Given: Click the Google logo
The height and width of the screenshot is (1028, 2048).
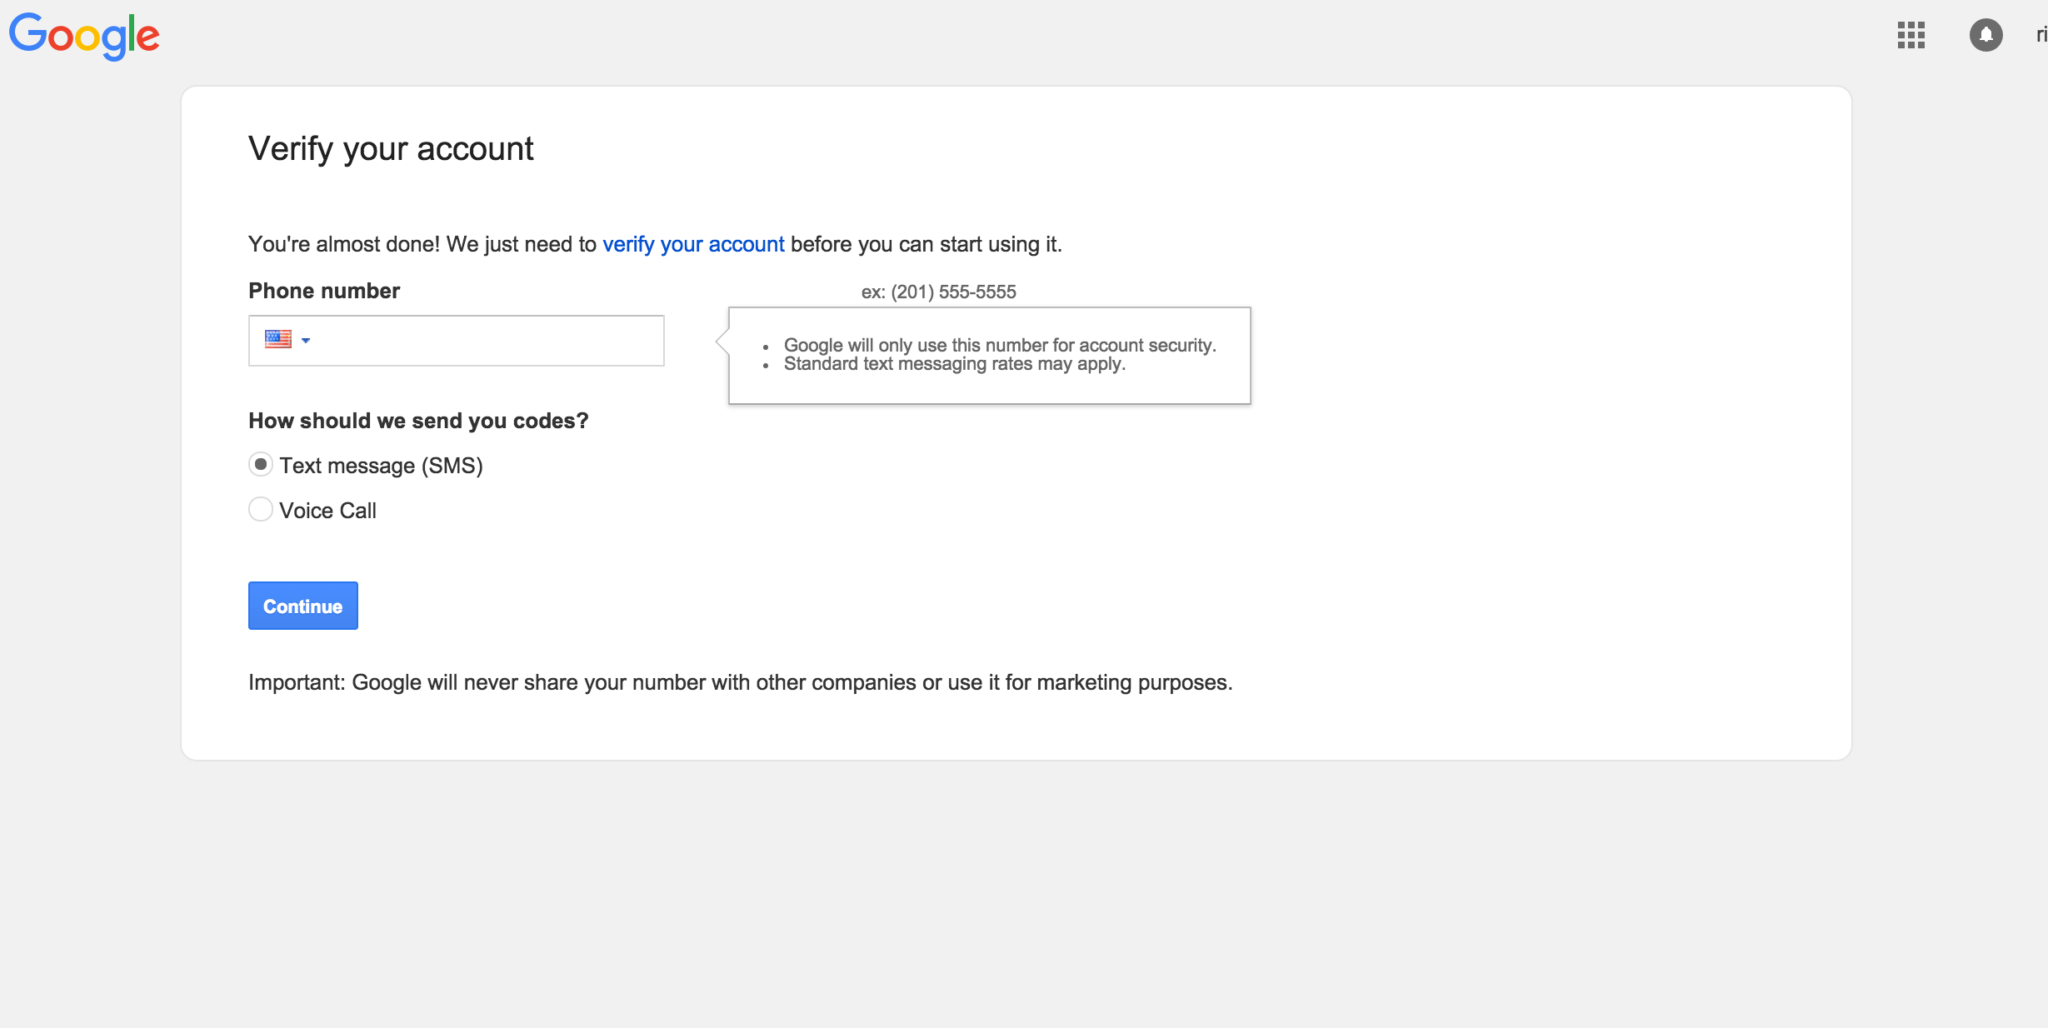Looking at the screenshot, I should [84, 36].
